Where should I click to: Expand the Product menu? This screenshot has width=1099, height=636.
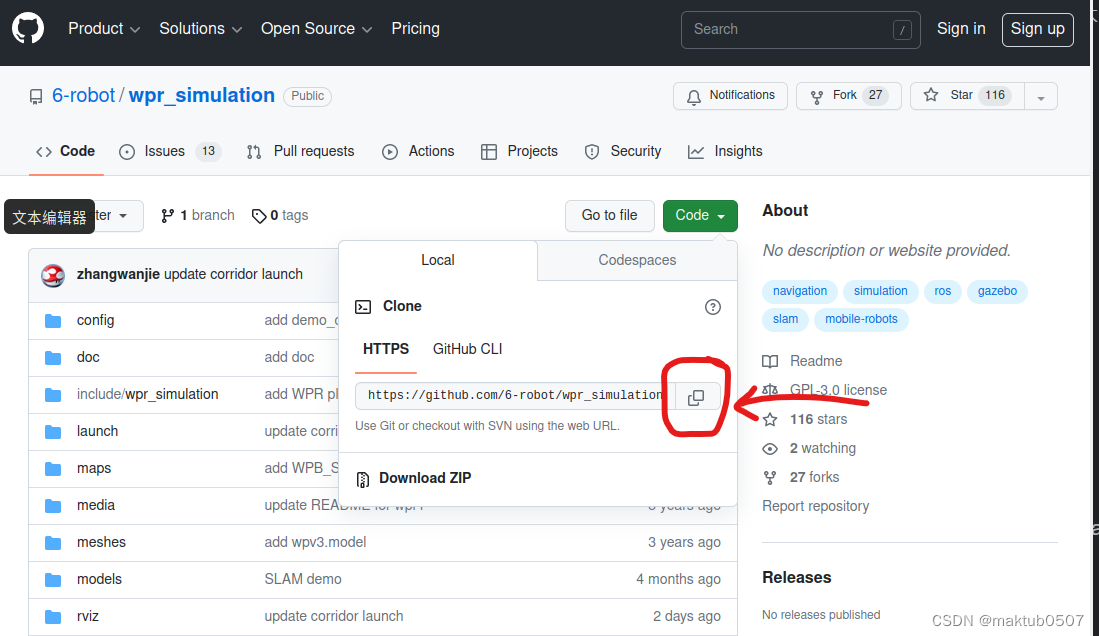[104, 29]
